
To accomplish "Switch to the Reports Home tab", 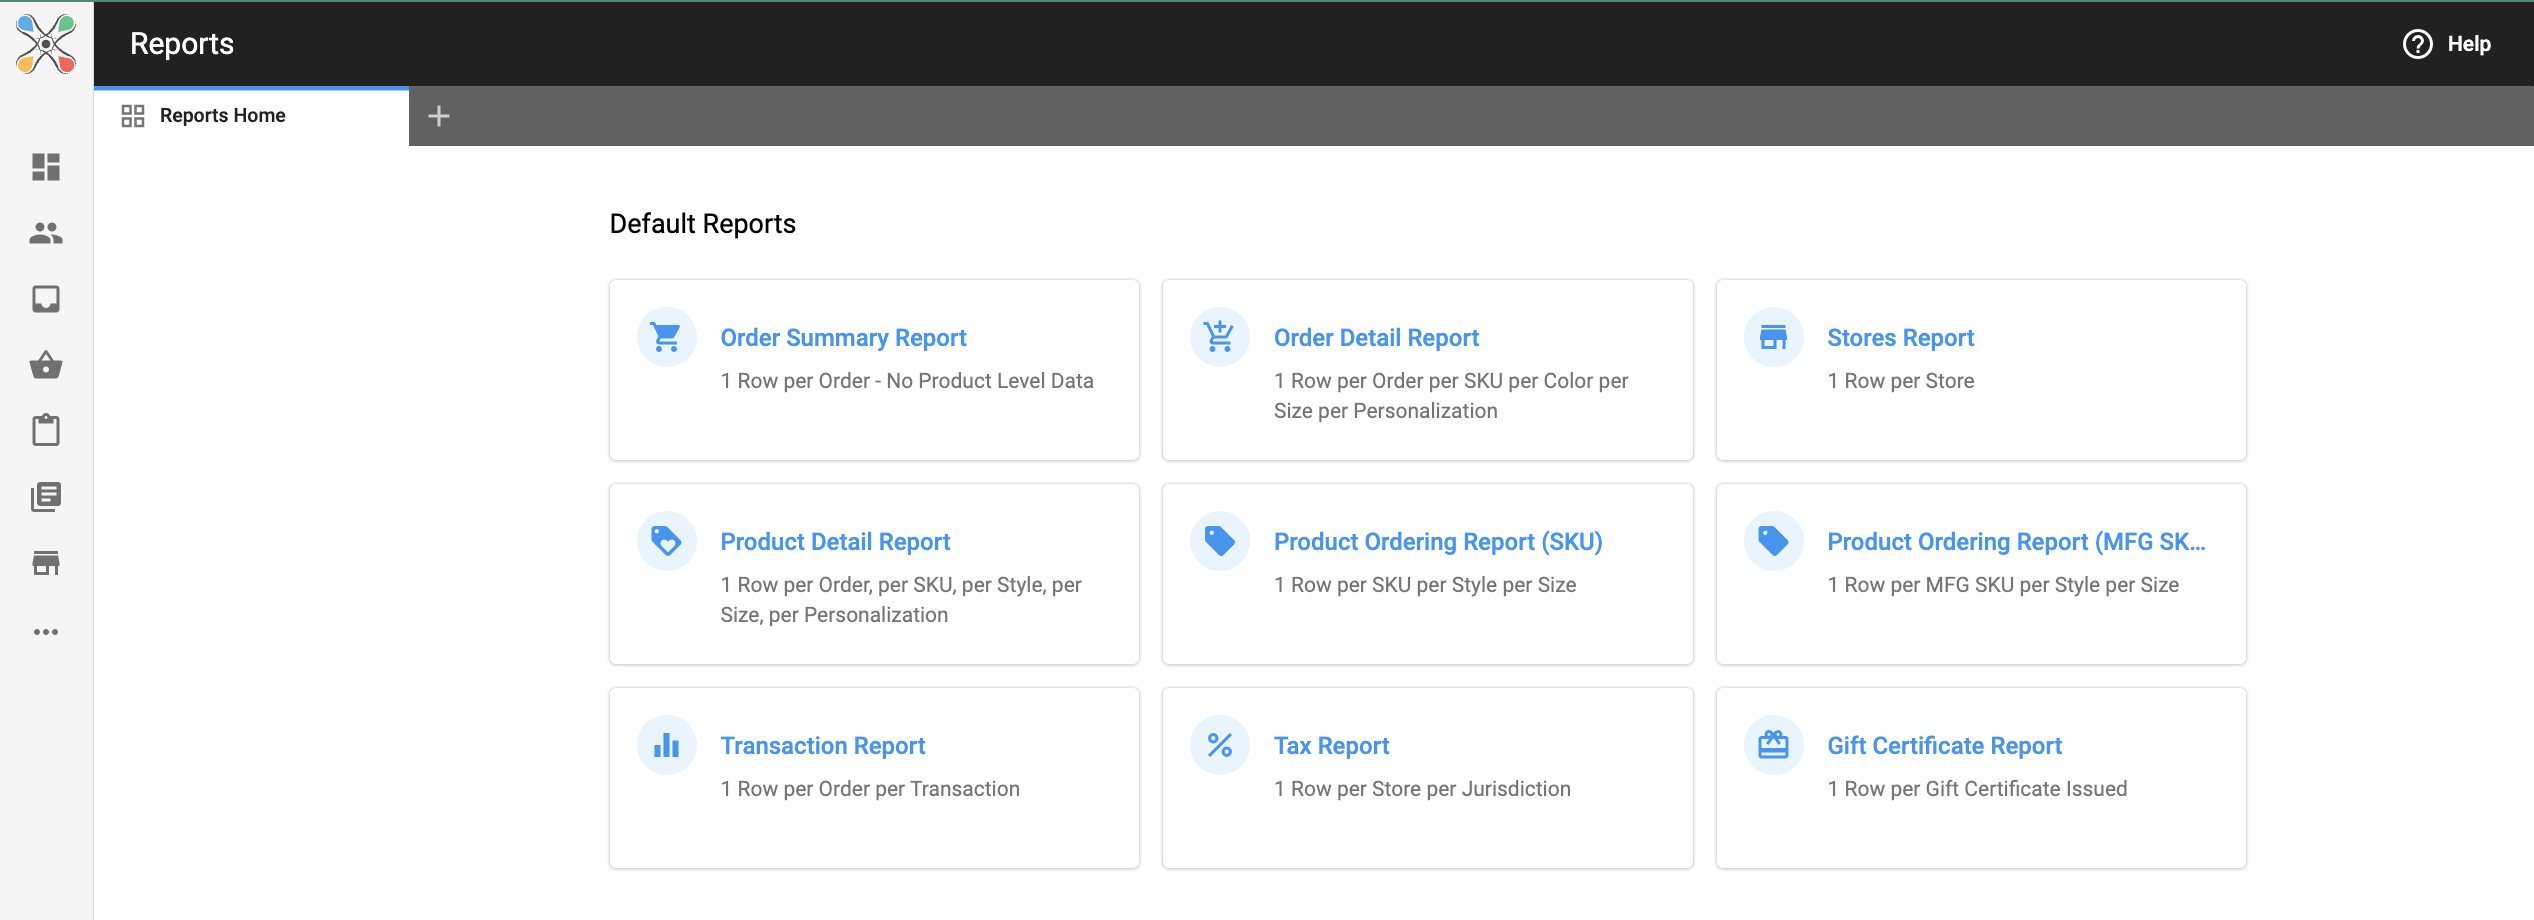I will tap(222, 116).
